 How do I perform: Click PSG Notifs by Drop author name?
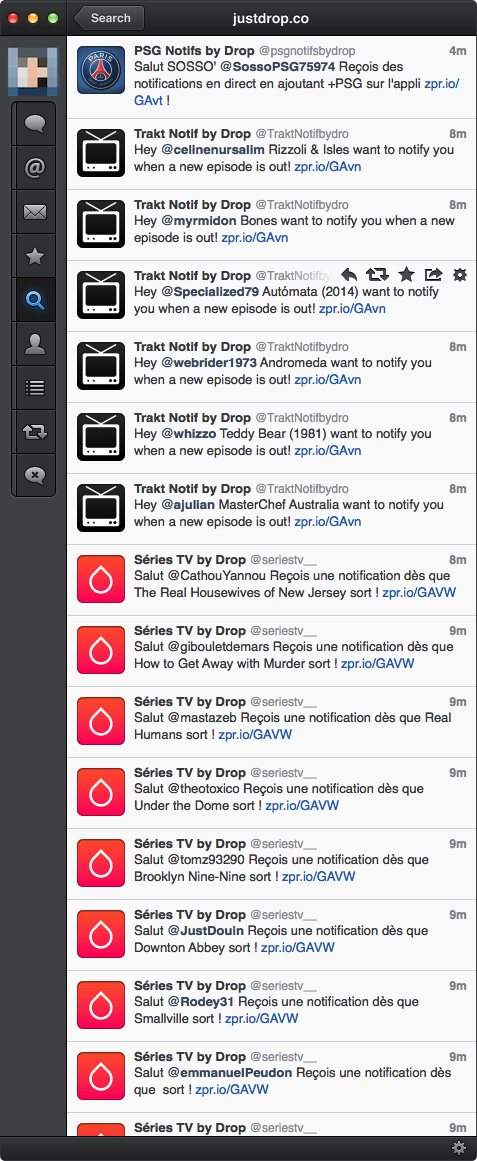point(193,50)
